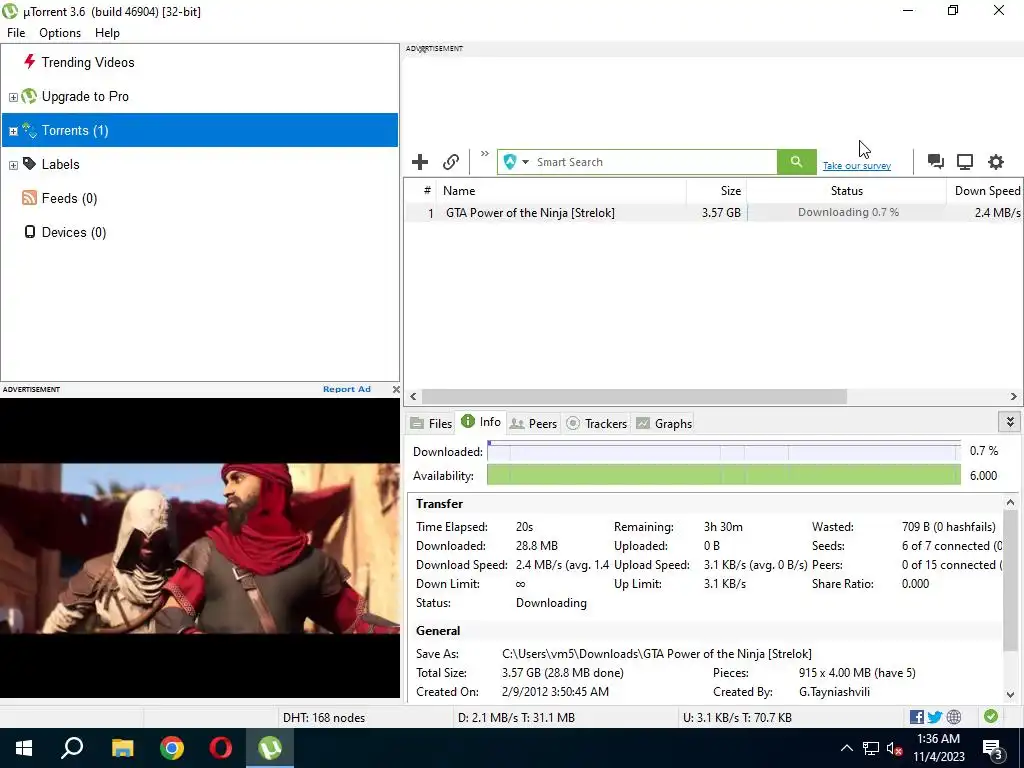The image size is (1024, 768).
Task: Click the torrent list horizontal scrollbar
Action: tap(634, 396)
